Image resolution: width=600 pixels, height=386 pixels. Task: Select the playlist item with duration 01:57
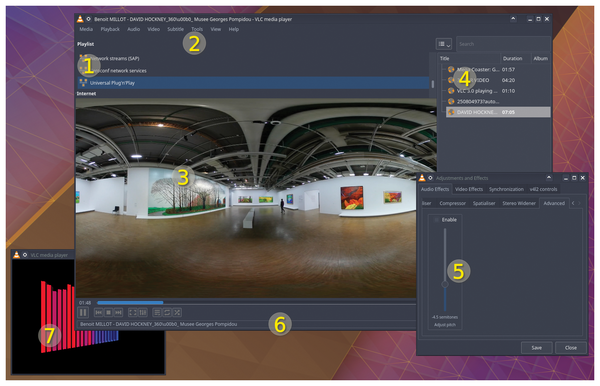coord(498,69)
